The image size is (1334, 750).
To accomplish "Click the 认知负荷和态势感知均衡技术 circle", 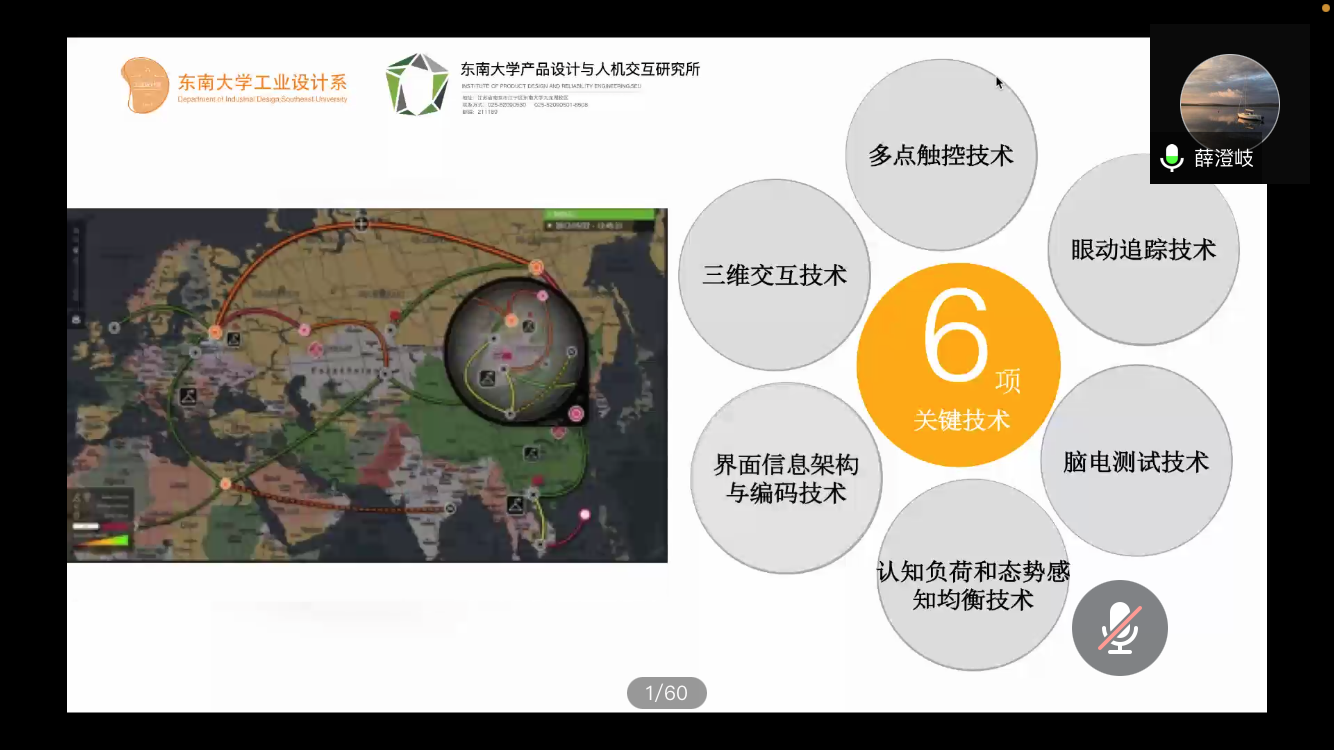I will pos(973,575).
